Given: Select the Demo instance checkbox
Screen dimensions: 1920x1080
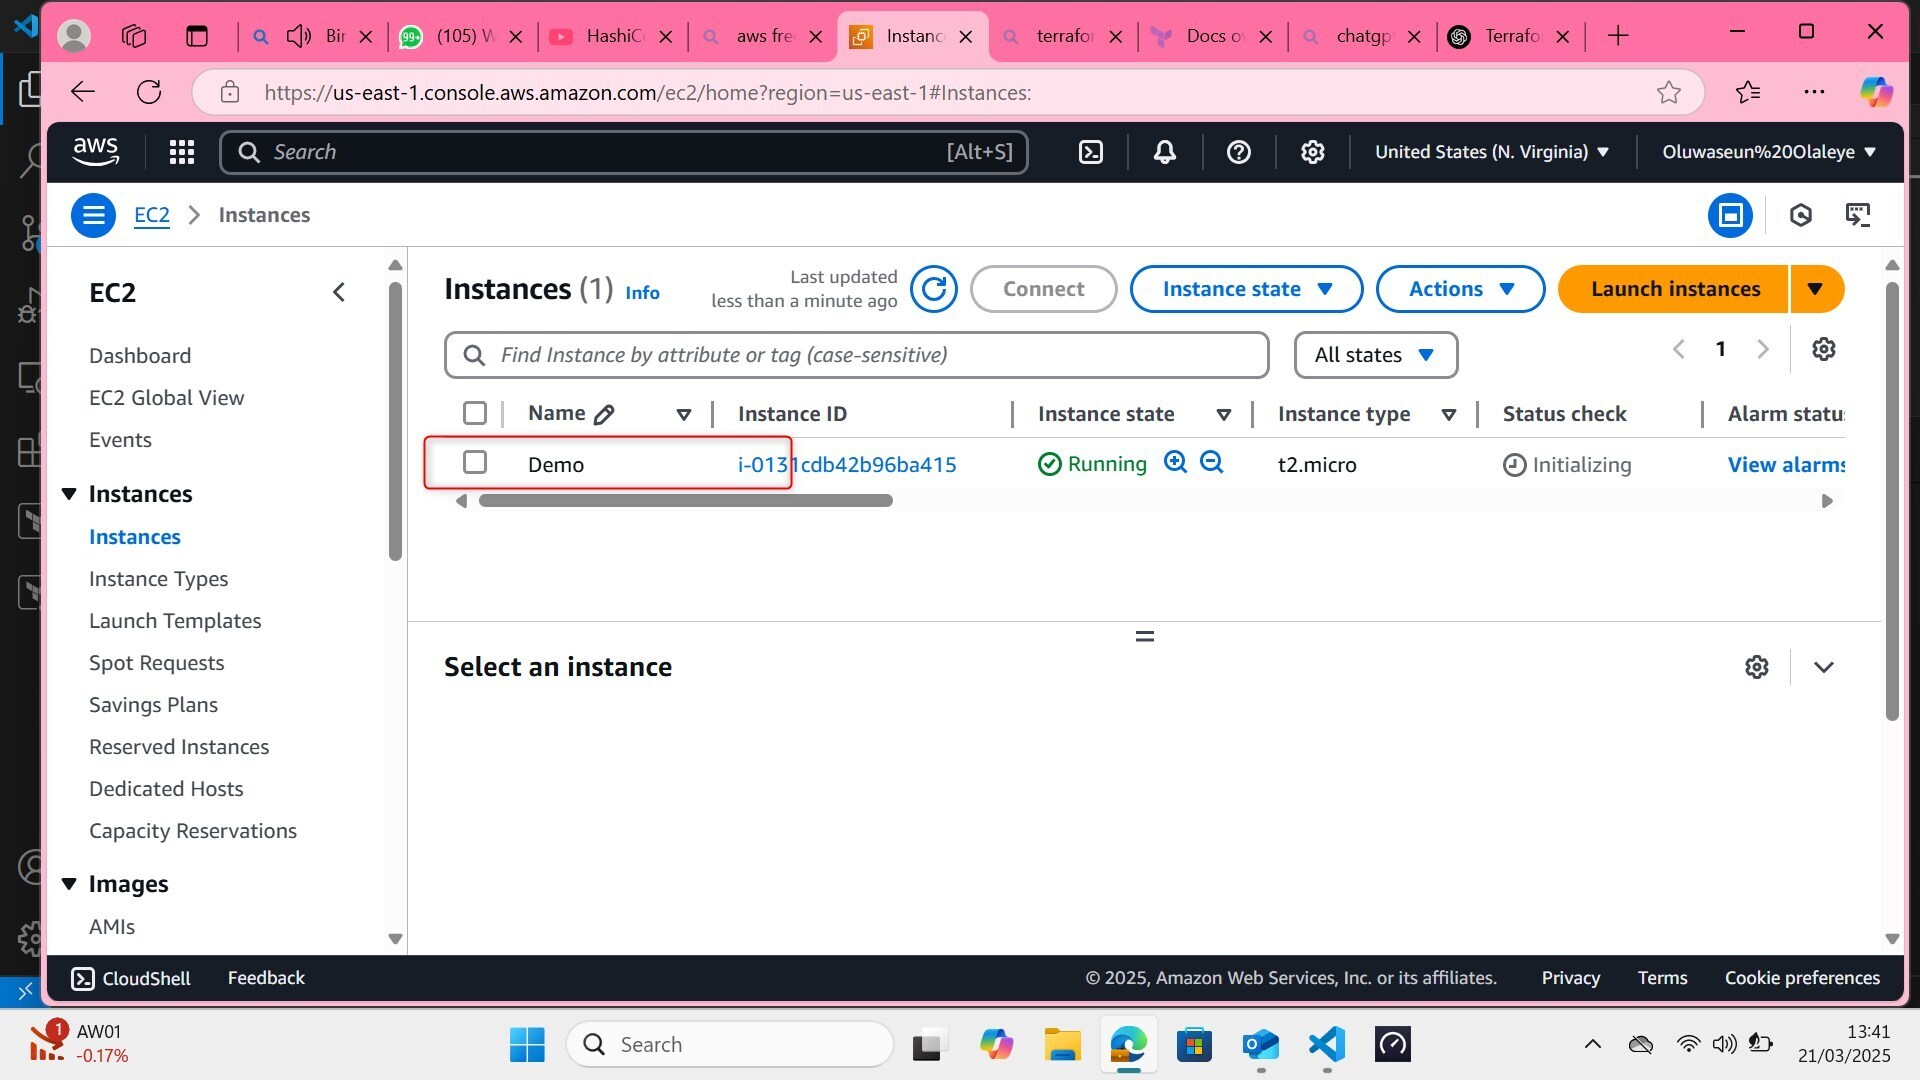Looking at the screenshot, I should click(x=475, y=462).
